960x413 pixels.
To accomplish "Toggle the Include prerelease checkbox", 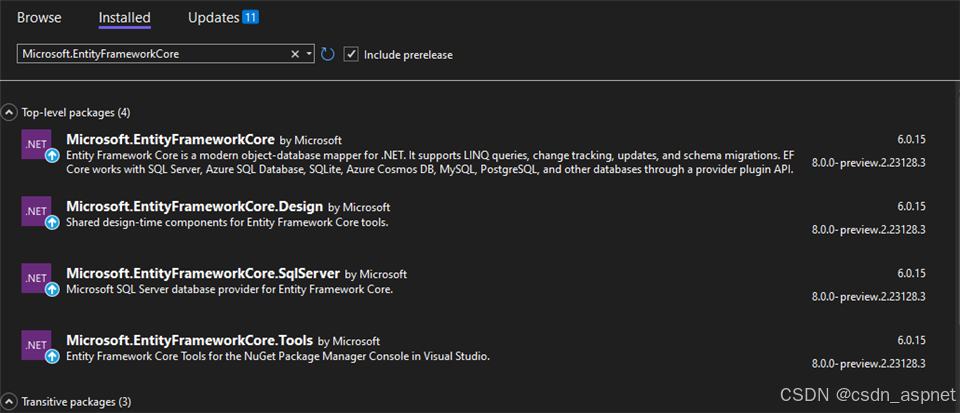I will coord(351,54).
